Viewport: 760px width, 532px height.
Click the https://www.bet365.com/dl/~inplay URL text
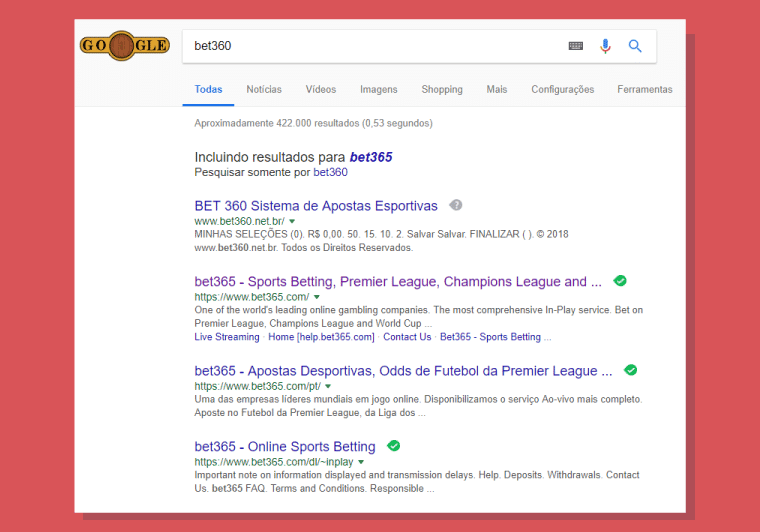tap(274, 462)
